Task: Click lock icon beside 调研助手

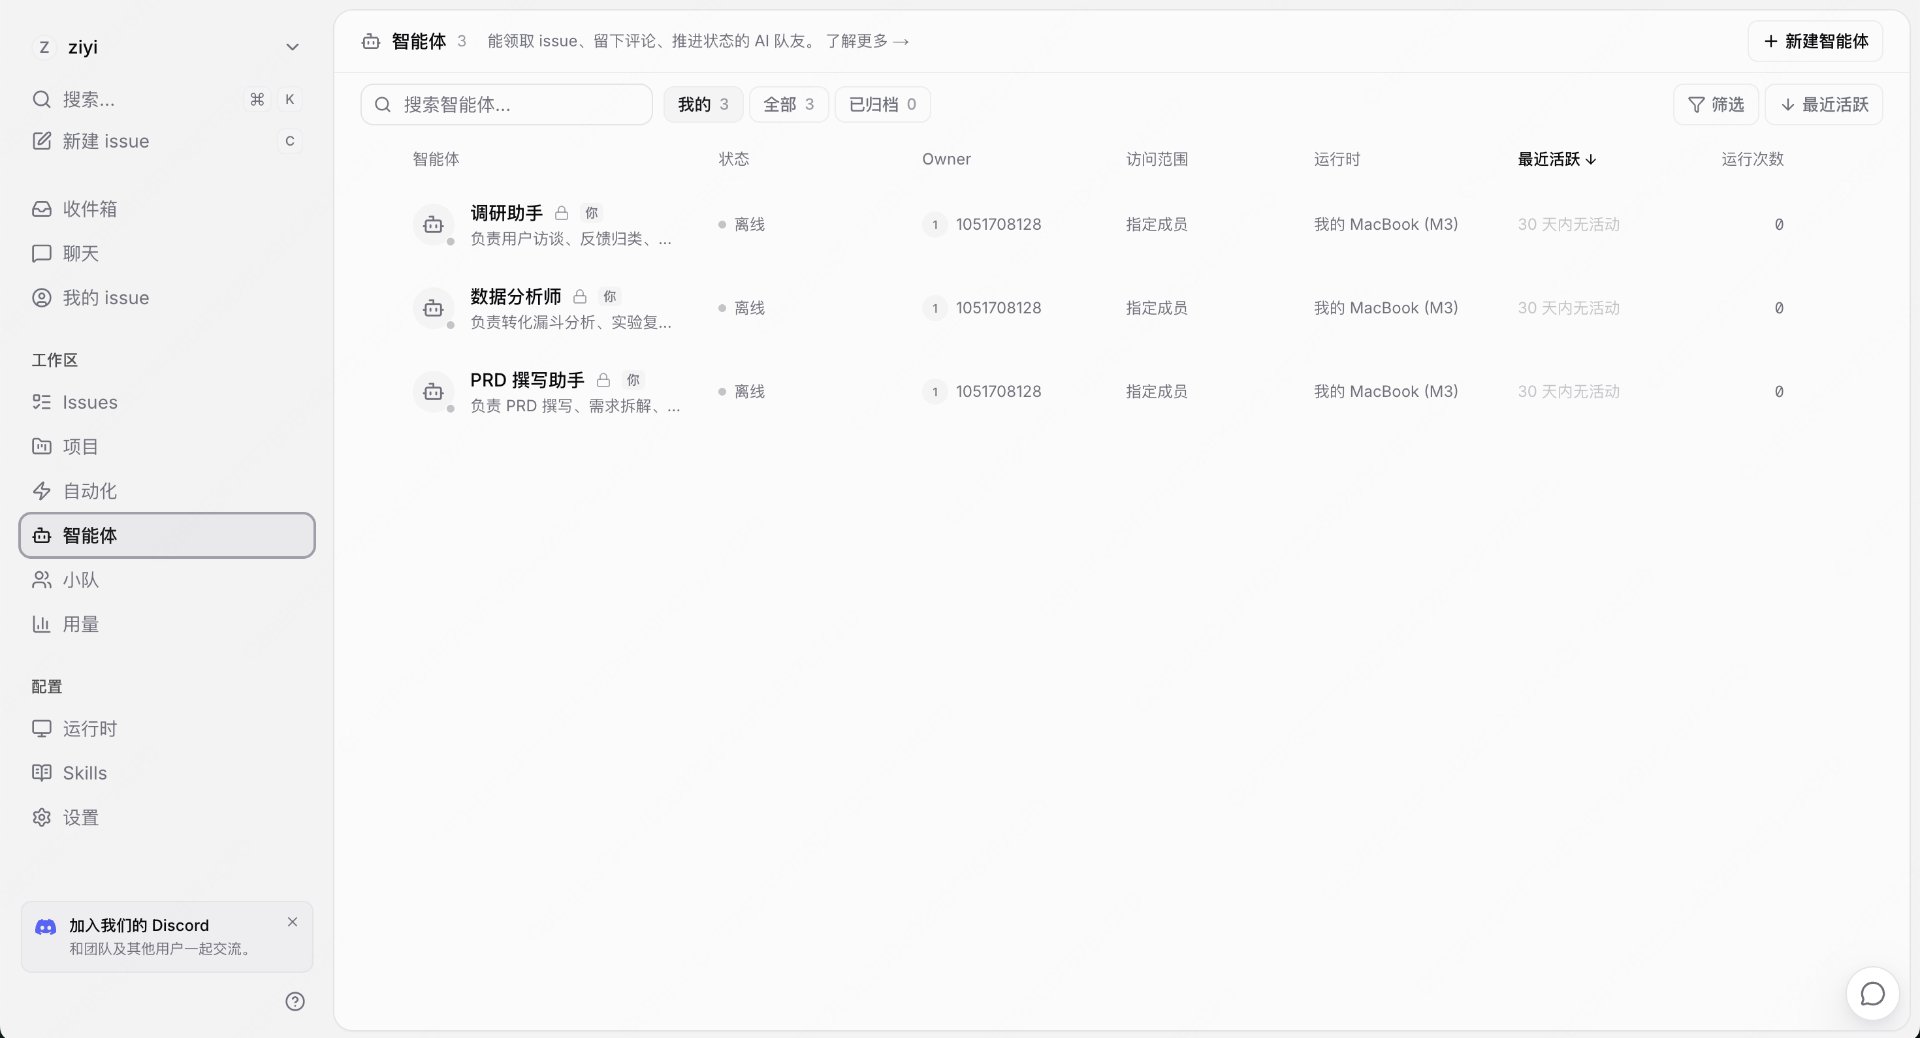Action: 562,213
